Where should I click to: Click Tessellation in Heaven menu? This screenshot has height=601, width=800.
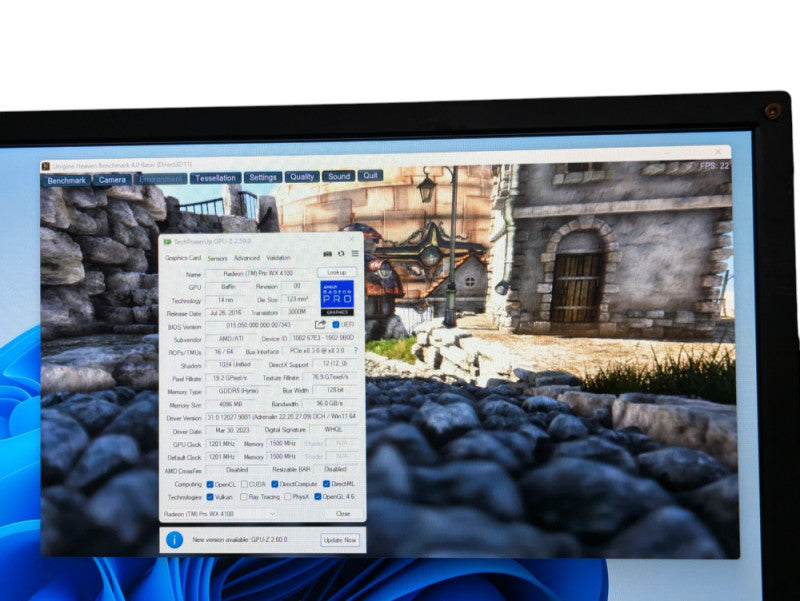click(215, 178)
